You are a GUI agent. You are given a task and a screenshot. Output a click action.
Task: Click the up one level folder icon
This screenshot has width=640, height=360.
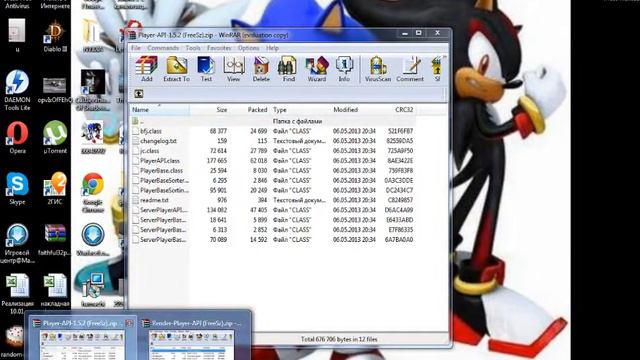pos(139,94)
